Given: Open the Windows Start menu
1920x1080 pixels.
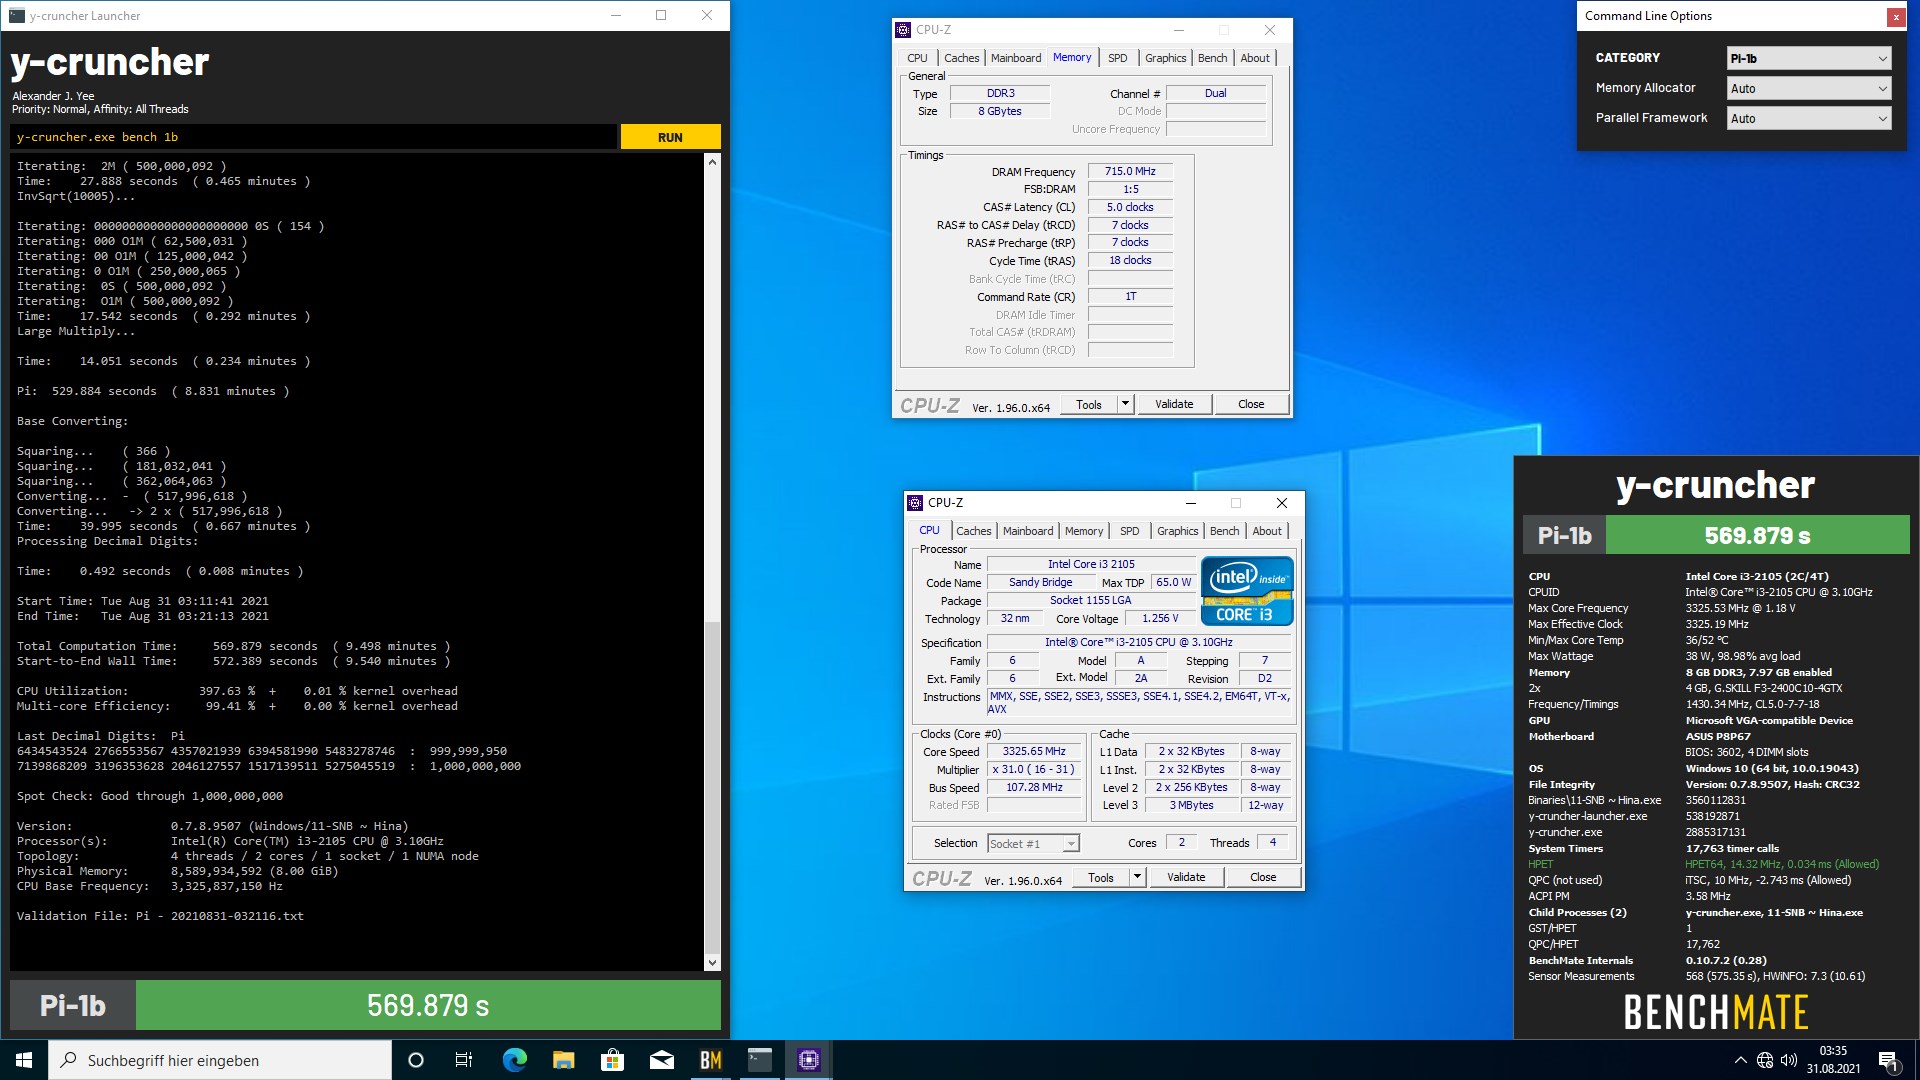Looking at the screenshot, I should coord(24,1060).
